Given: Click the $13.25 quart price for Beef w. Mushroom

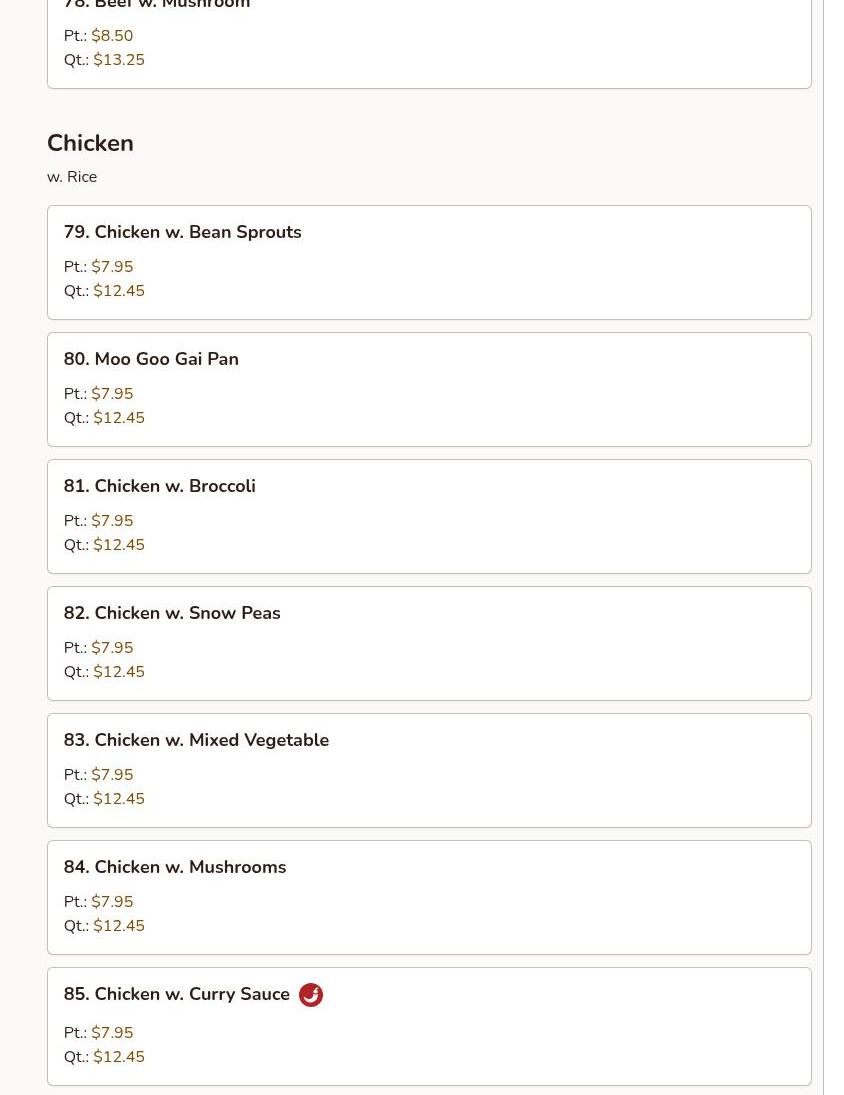Looking at the screenshot, I should 119,60.
